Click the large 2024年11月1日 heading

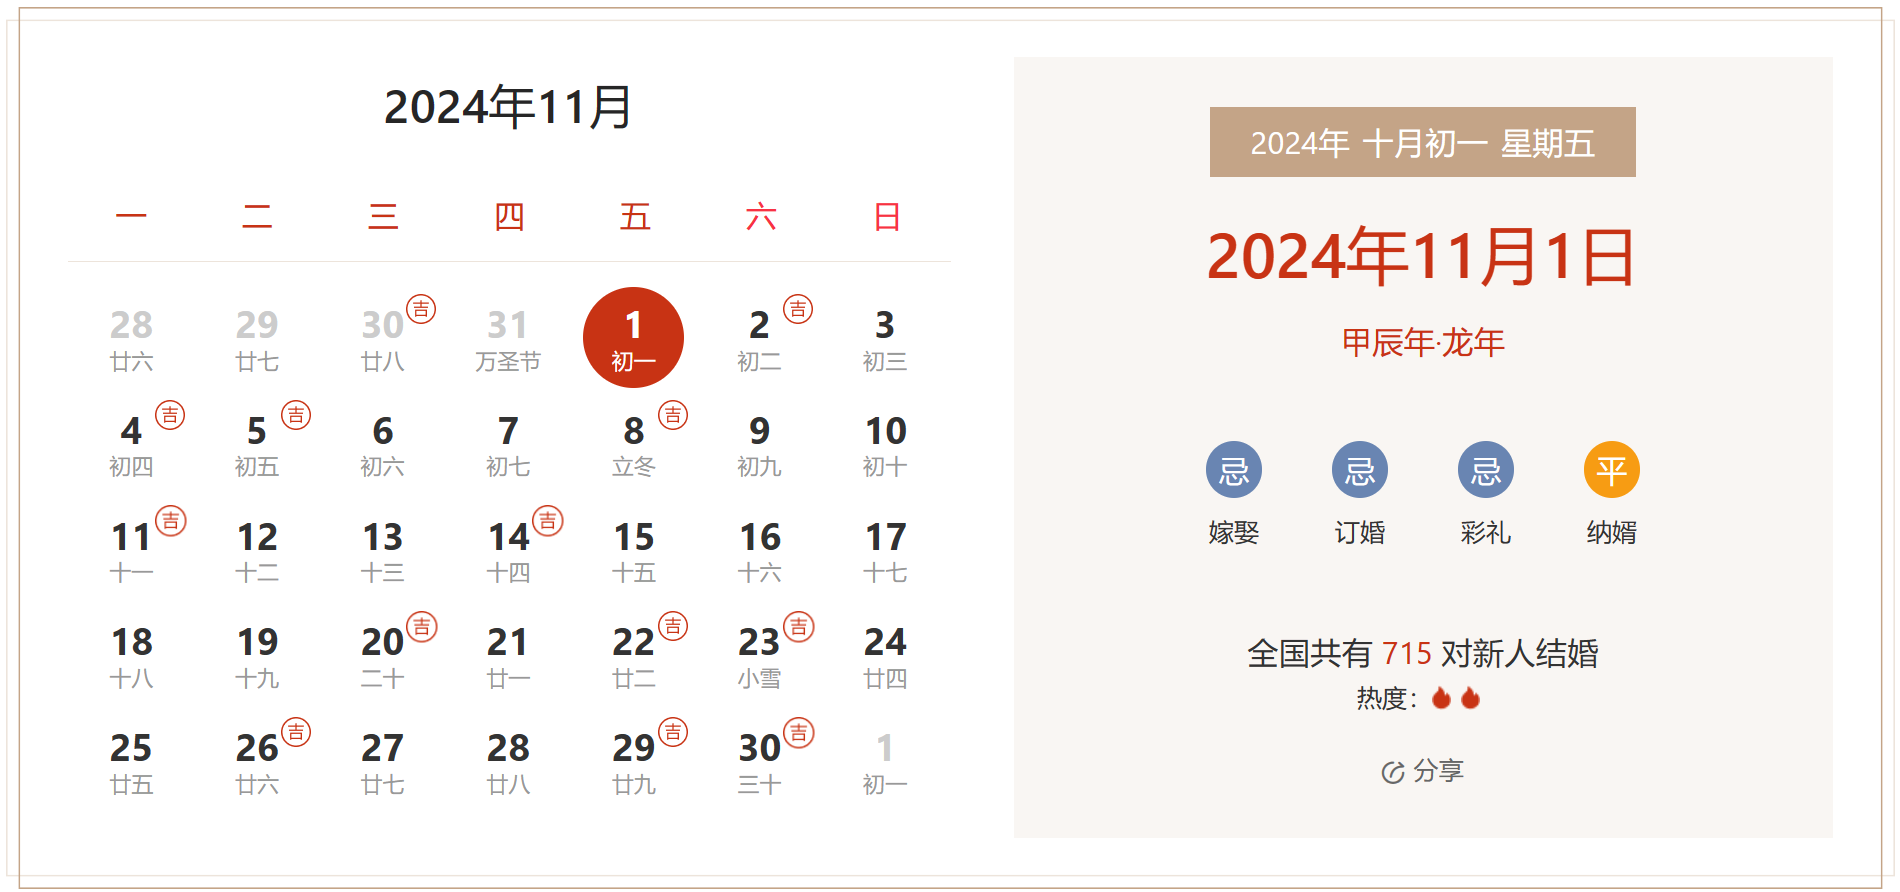(x=1422, y=257)
